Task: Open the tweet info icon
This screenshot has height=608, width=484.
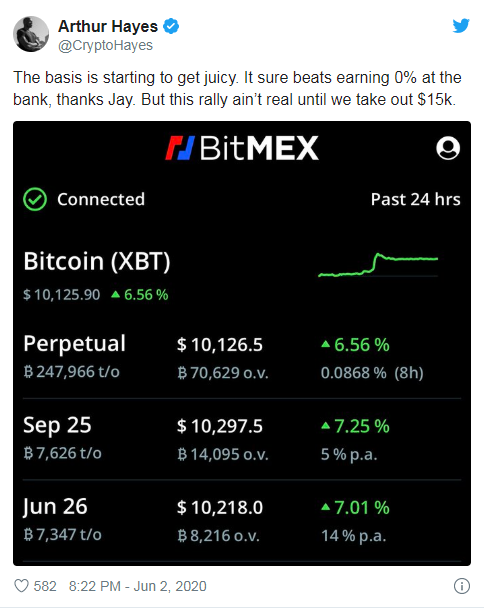Action: click(x=462, y=586)
